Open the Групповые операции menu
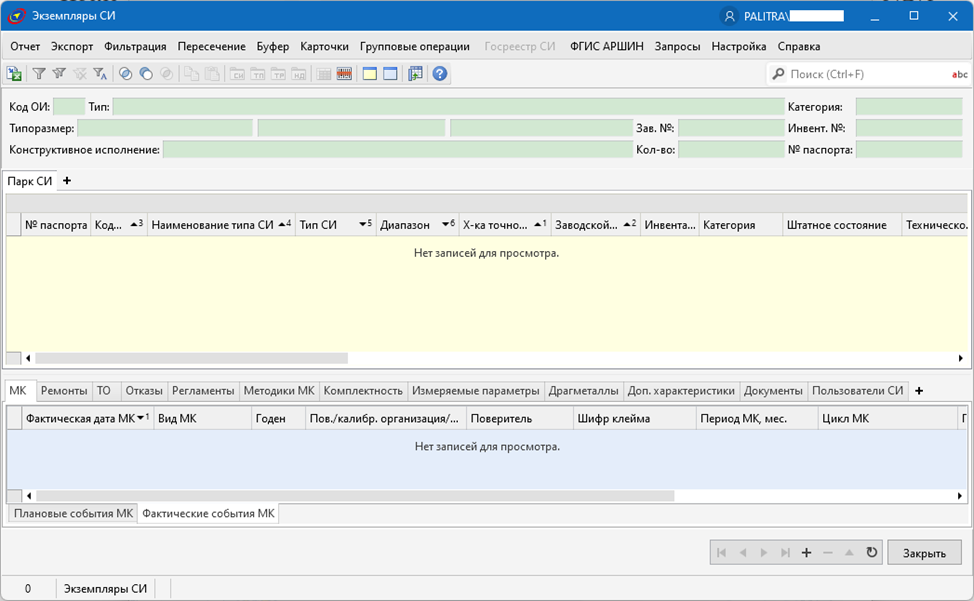Screen dimensions: 974x601 pos(414,47)
